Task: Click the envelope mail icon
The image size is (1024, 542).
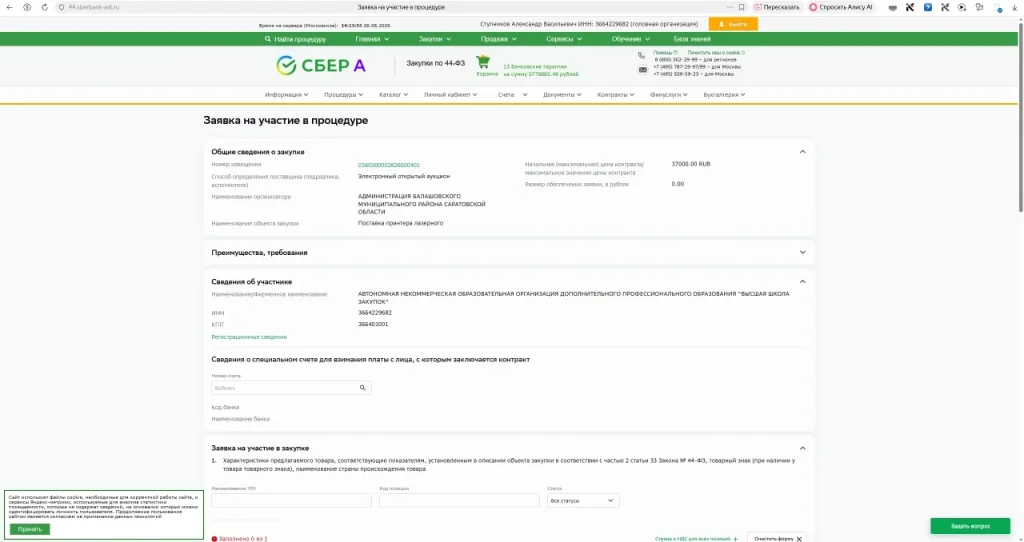Action: click(x=643, y=70)
